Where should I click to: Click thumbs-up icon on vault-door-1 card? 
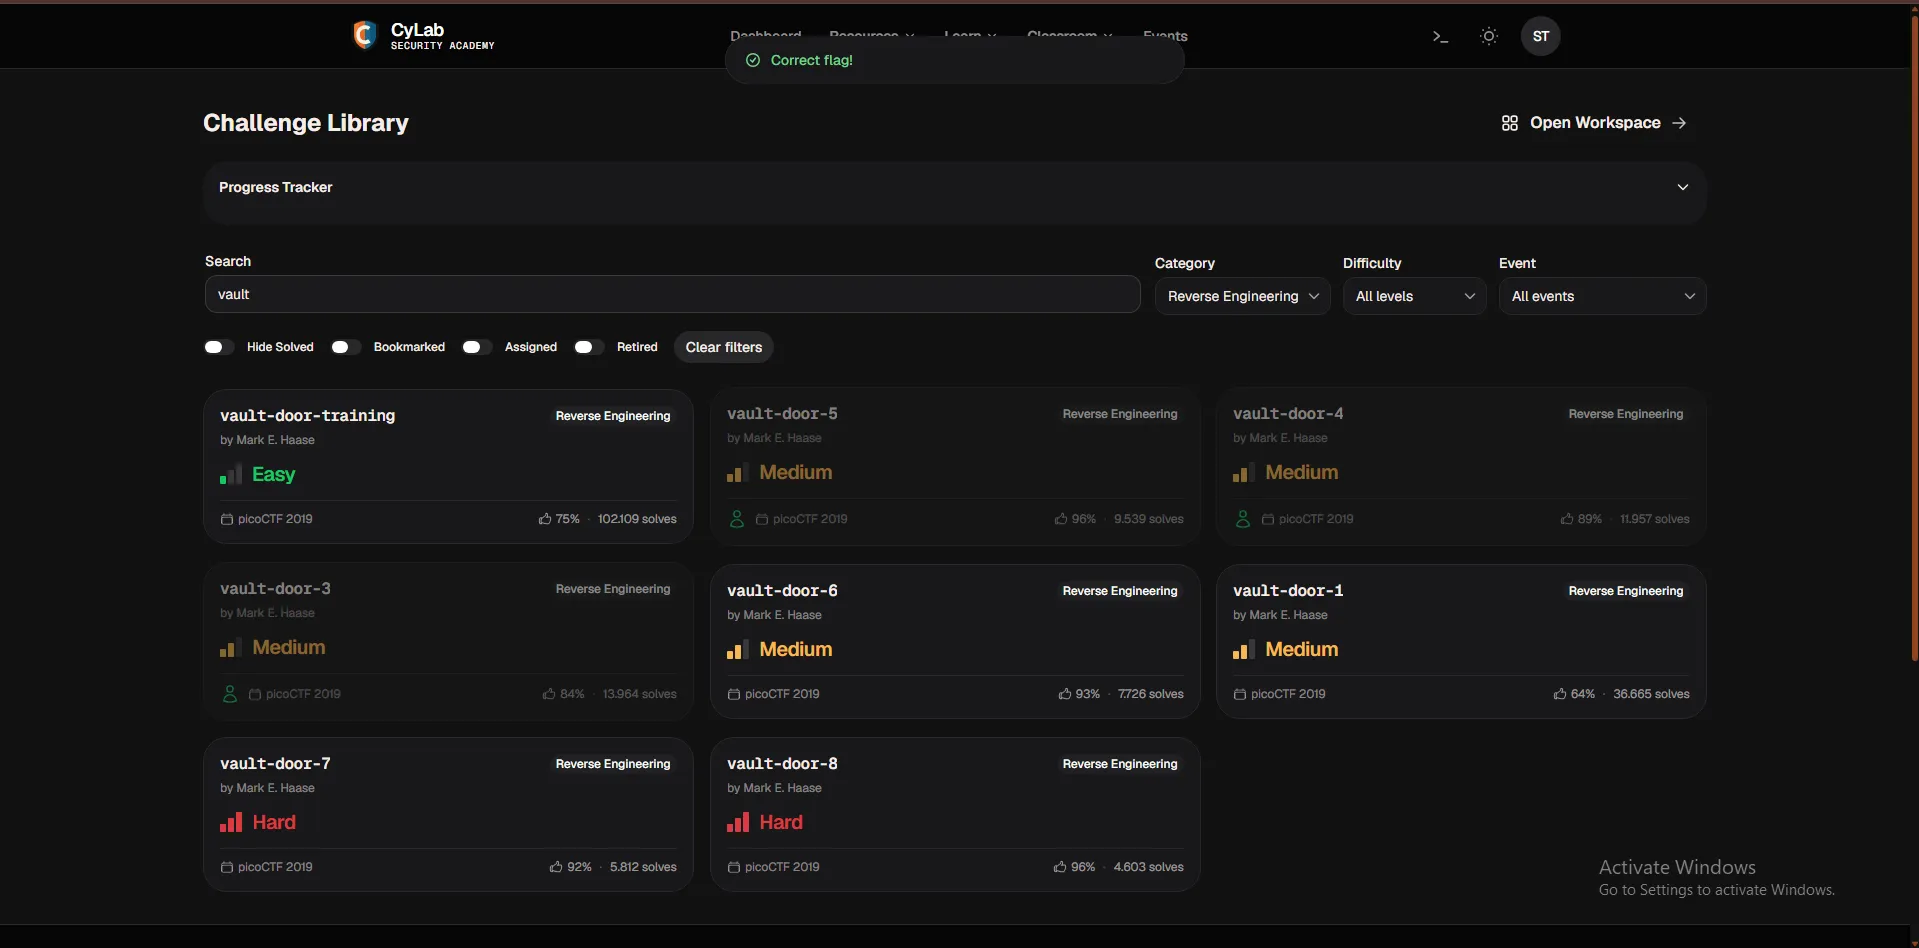(x=1560, y=694)
